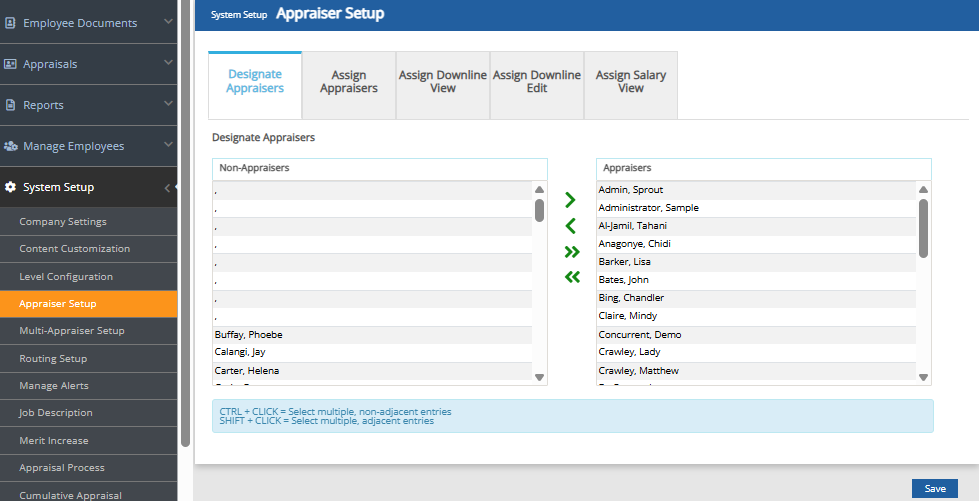The width and height of the screenshot is (979, 501).
Task: Switch to the Assign Appraisers tab
Action: pyautogui.click(x=348, y=82)
